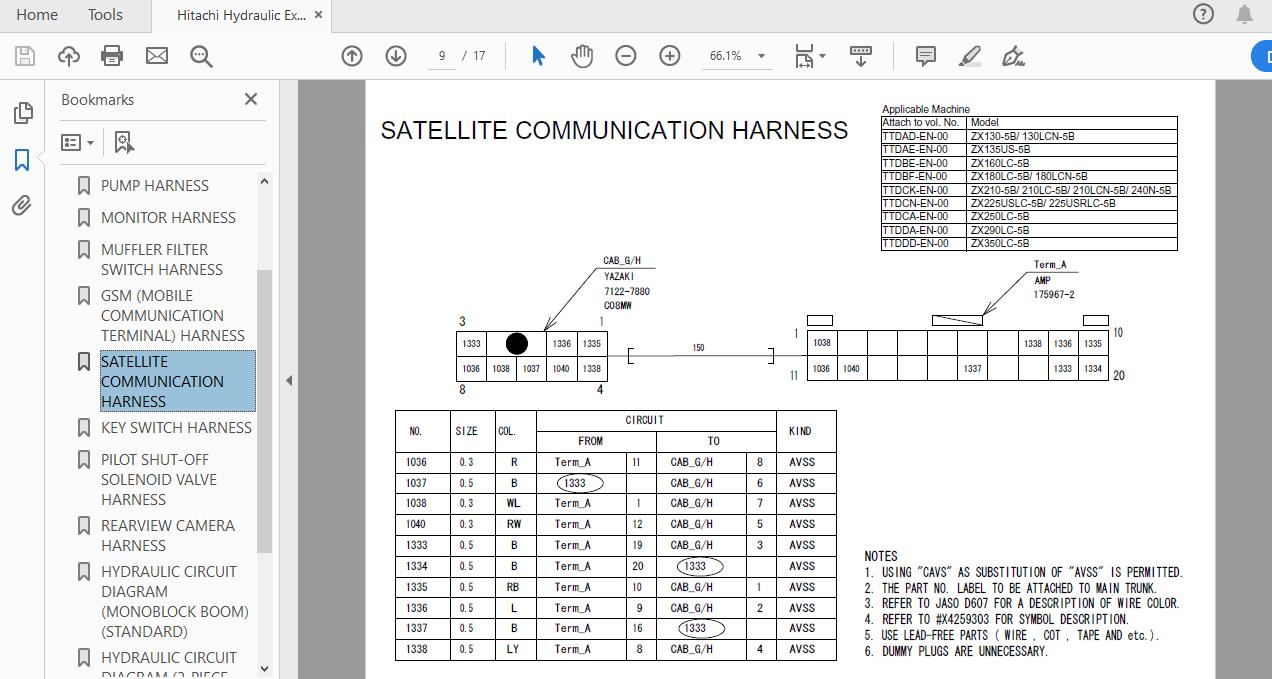
Task: Click the read mode keyboard icon
Action: pyautogui.click(x=861, y=56)
